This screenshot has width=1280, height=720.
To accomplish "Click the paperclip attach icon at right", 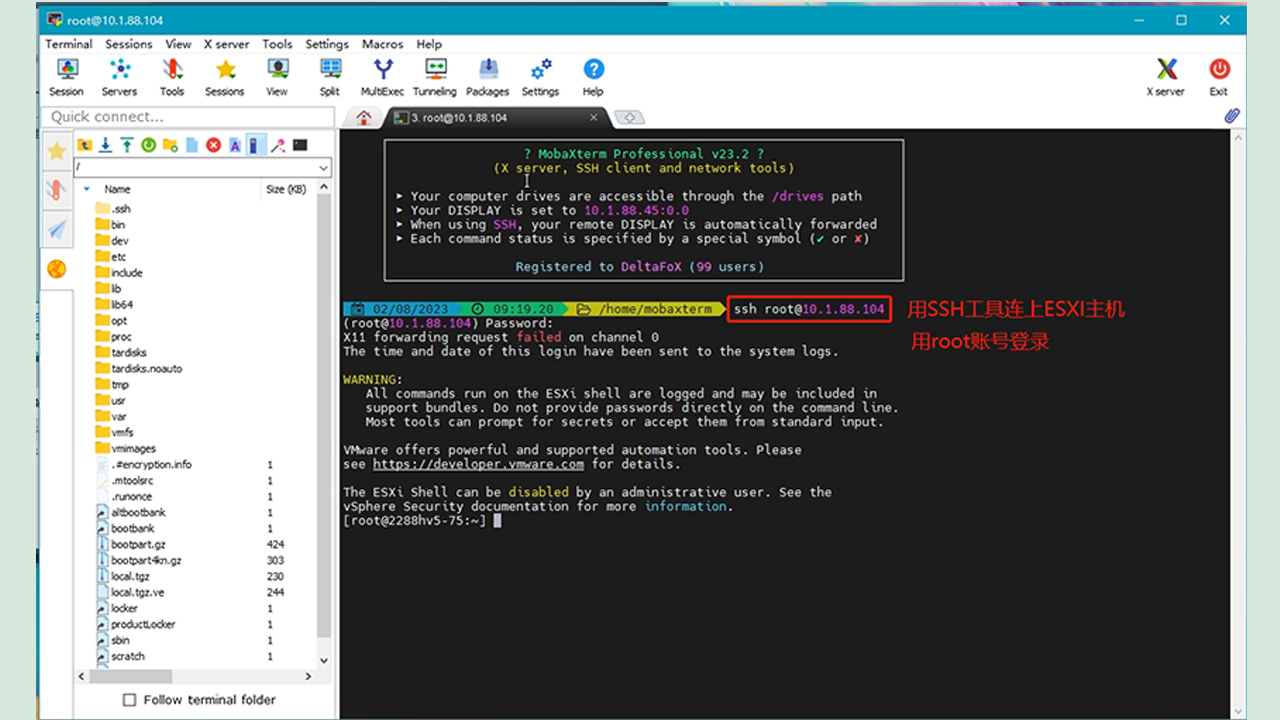I will pos(1232,117).
